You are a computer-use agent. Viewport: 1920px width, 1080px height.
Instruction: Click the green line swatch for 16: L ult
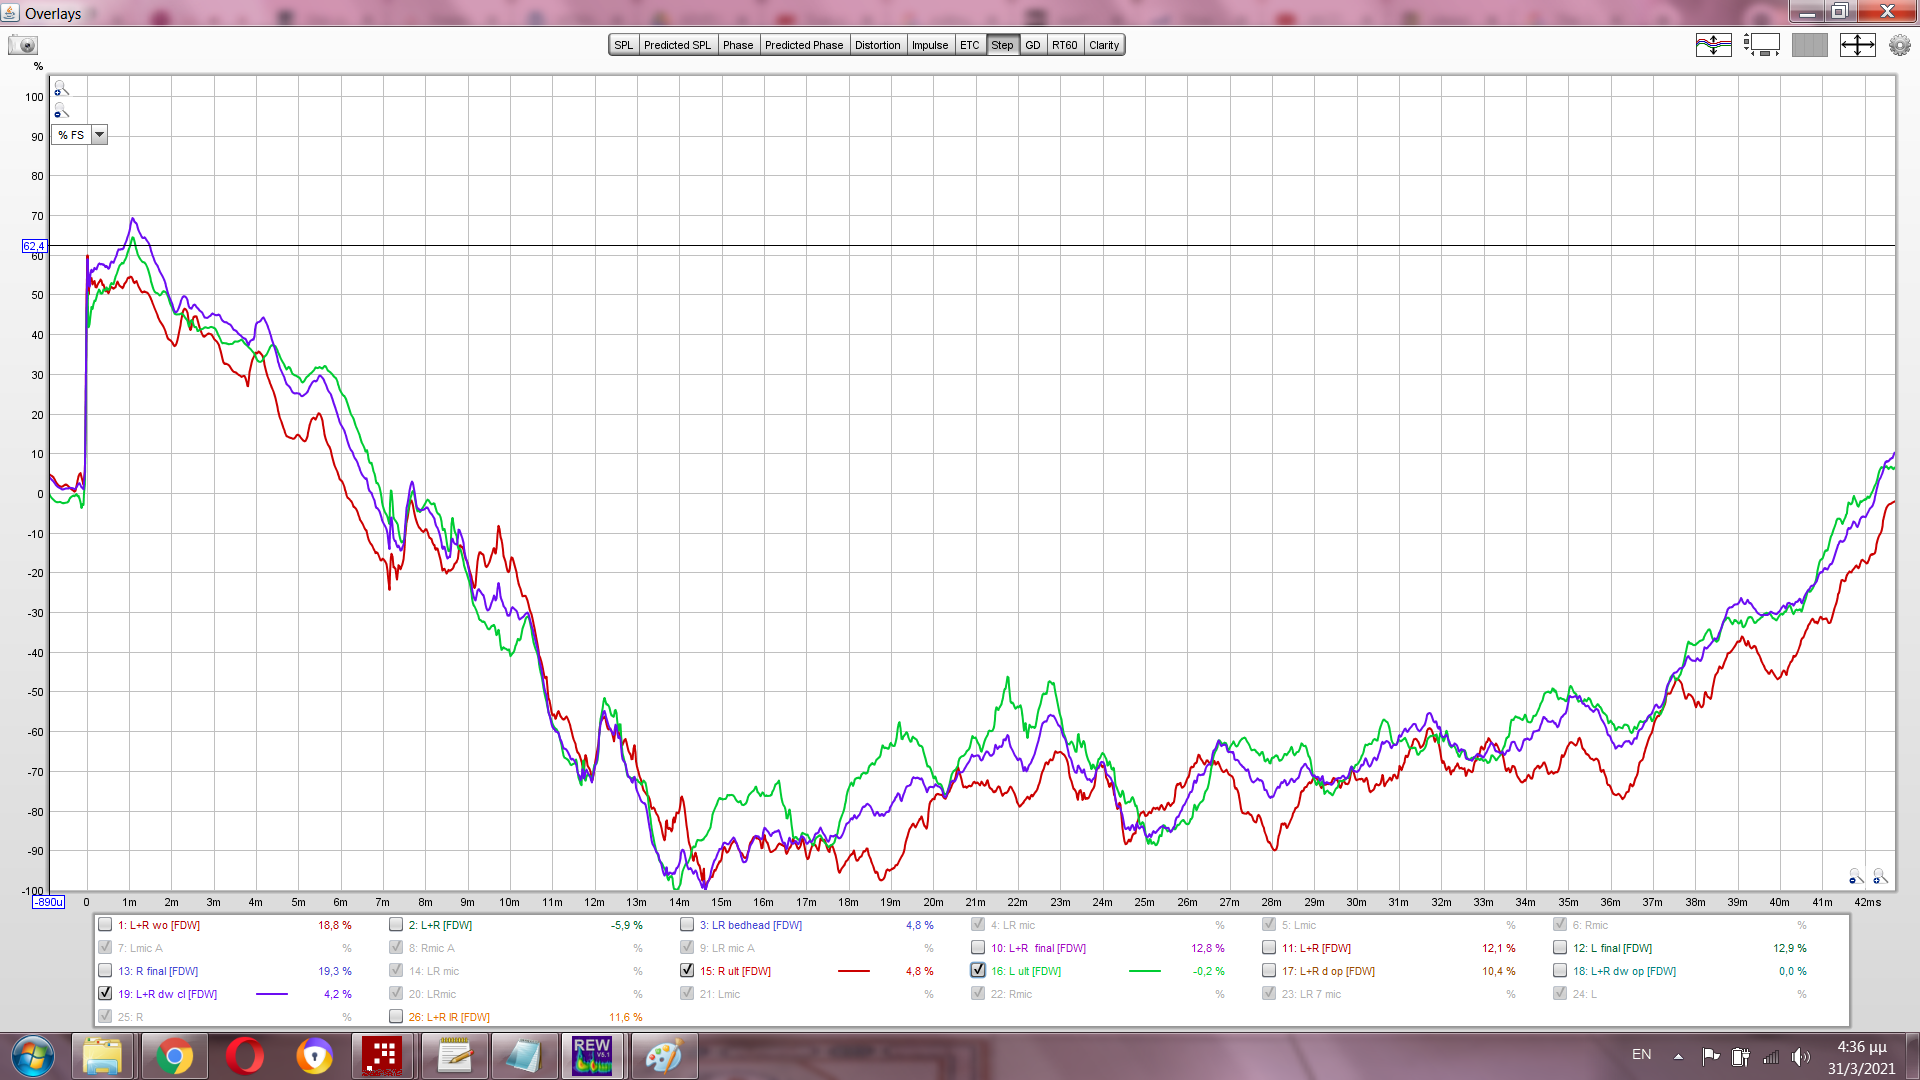click(1144, 971)
